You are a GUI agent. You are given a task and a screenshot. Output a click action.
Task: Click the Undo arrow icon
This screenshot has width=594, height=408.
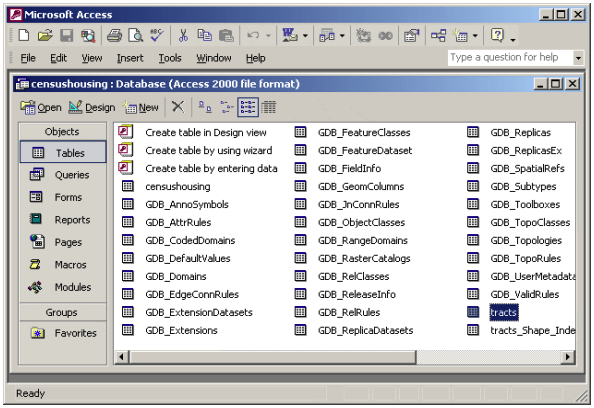[253, 36]
